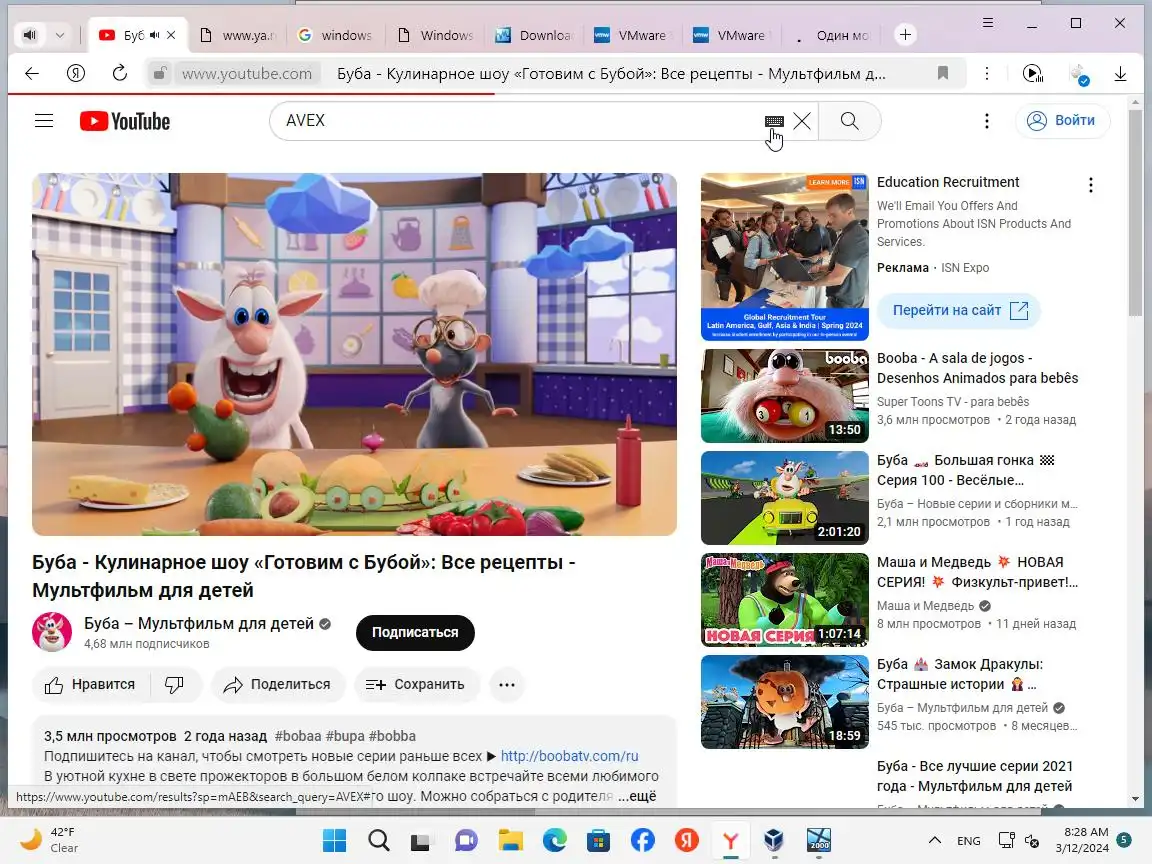Open Facebook from the taskbar

click(643, 840)
